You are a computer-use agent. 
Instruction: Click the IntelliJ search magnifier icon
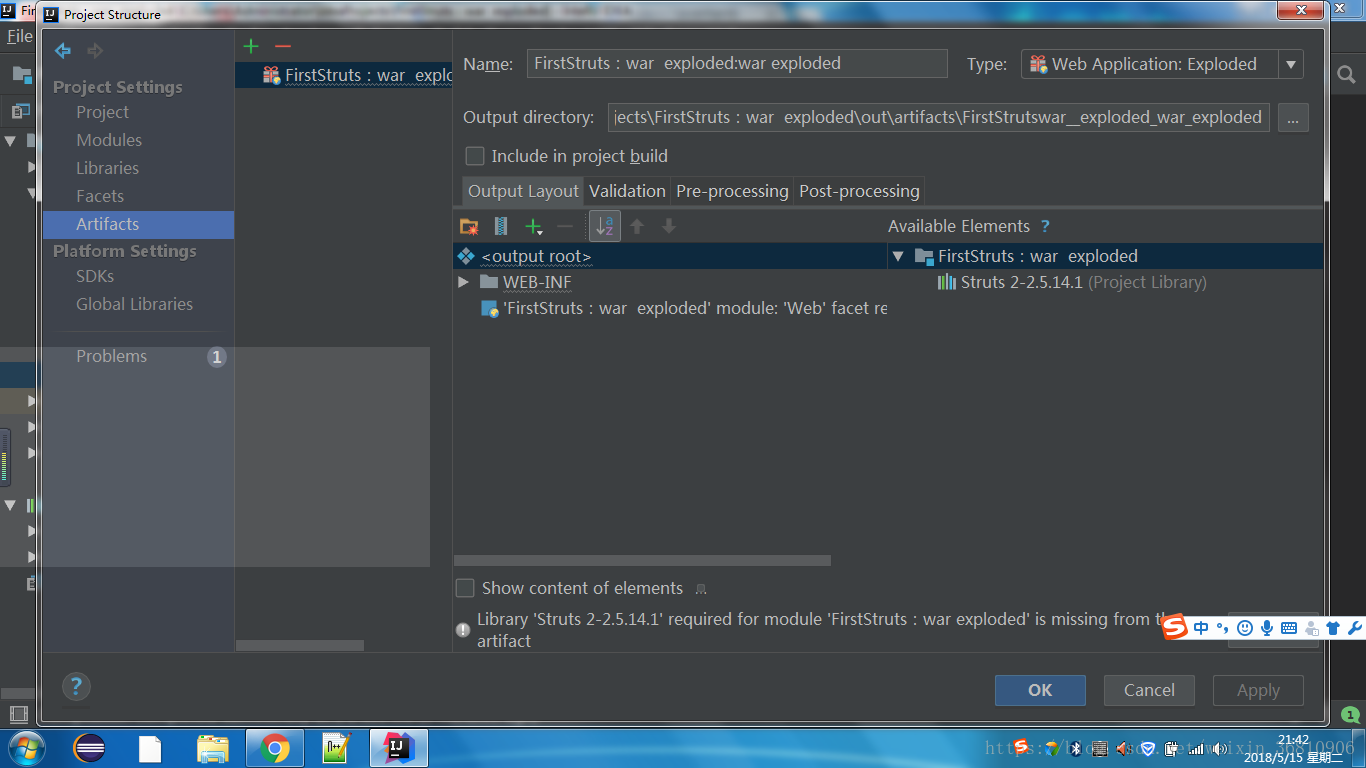pos(1346,75)
